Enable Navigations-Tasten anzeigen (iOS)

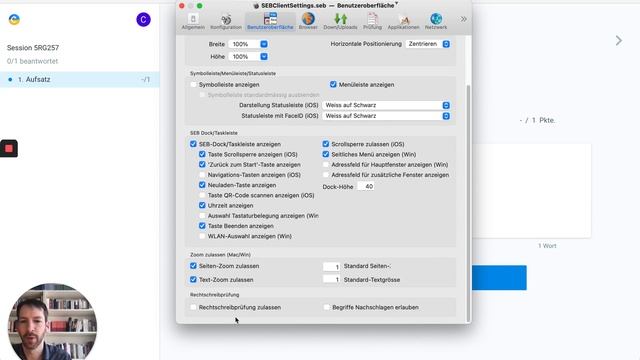[202, 175]
